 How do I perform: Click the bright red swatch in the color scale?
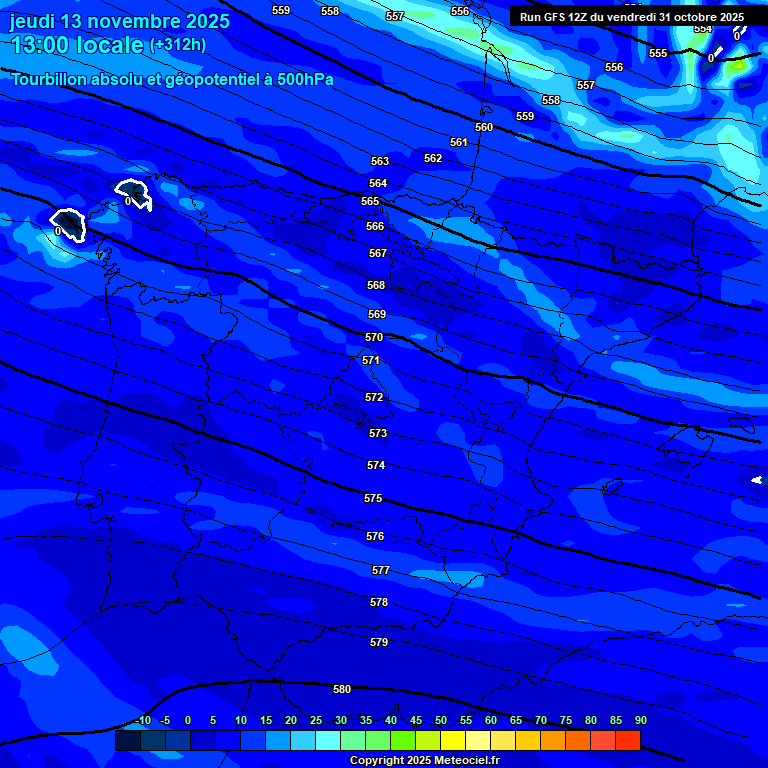[x=628, y=741]
